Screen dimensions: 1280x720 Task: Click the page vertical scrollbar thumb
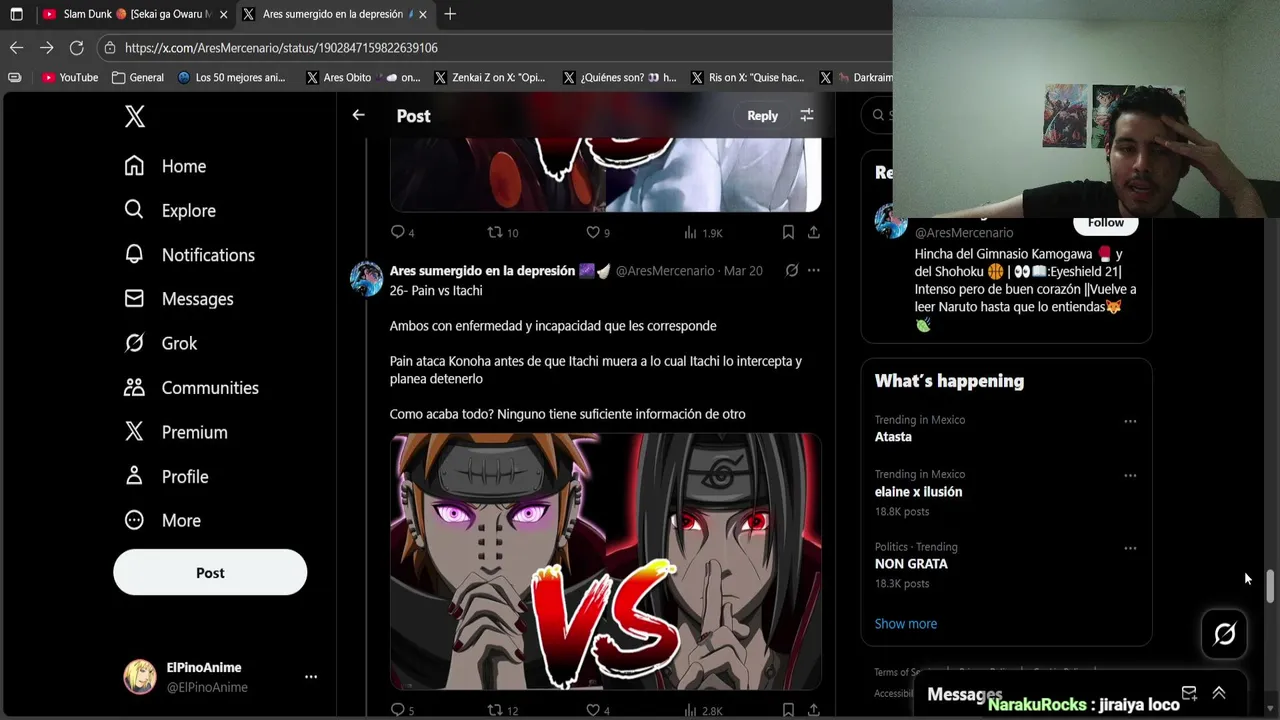1270,586
